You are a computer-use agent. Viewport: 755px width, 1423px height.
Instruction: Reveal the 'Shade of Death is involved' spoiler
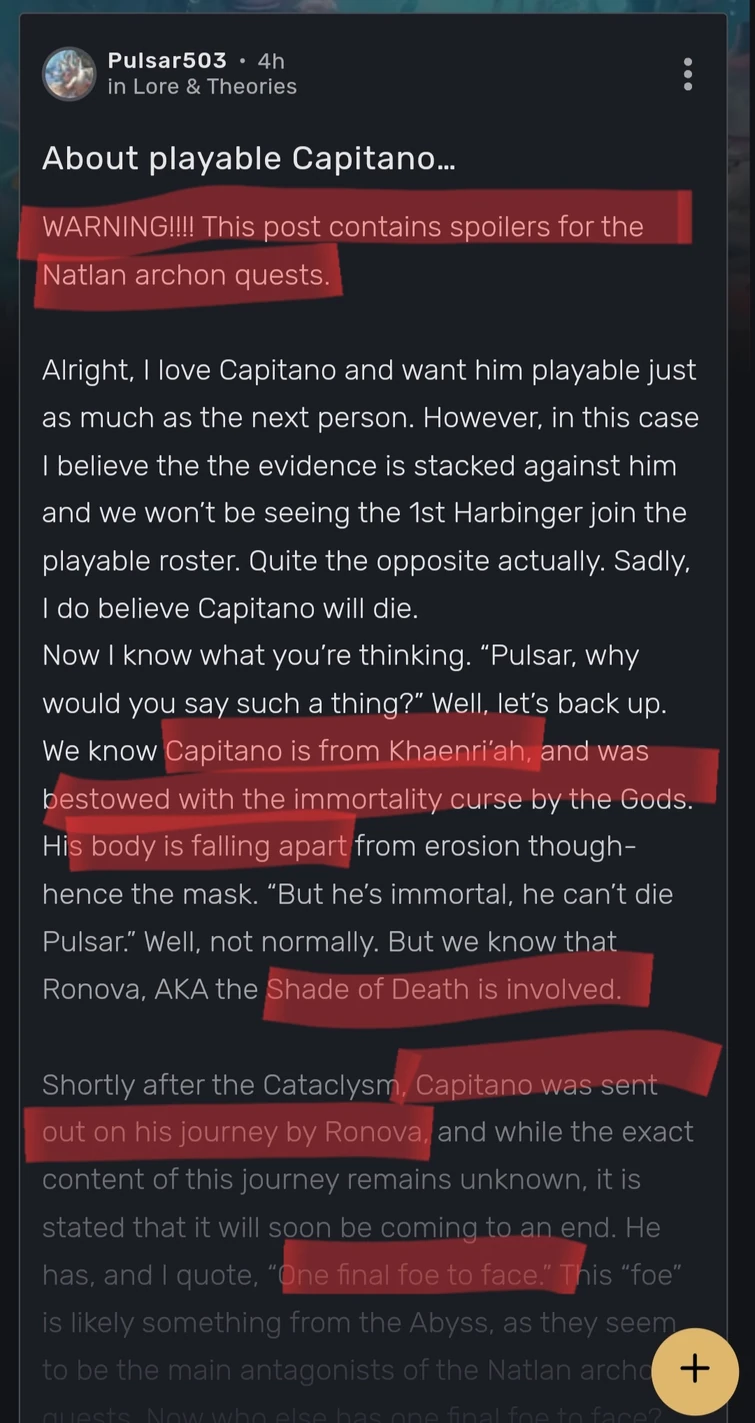pyautogui.click(x=455, y=988)
